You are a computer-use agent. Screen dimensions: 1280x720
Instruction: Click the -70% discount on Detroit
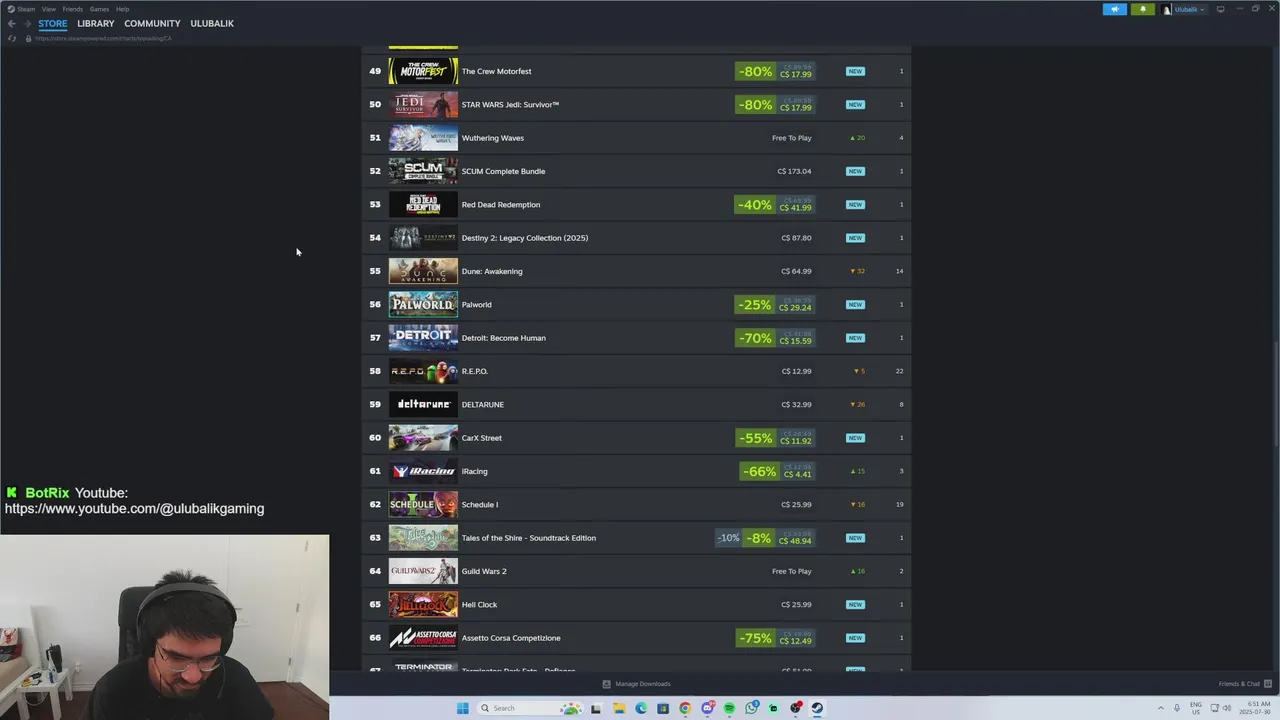tap(755, 338)
